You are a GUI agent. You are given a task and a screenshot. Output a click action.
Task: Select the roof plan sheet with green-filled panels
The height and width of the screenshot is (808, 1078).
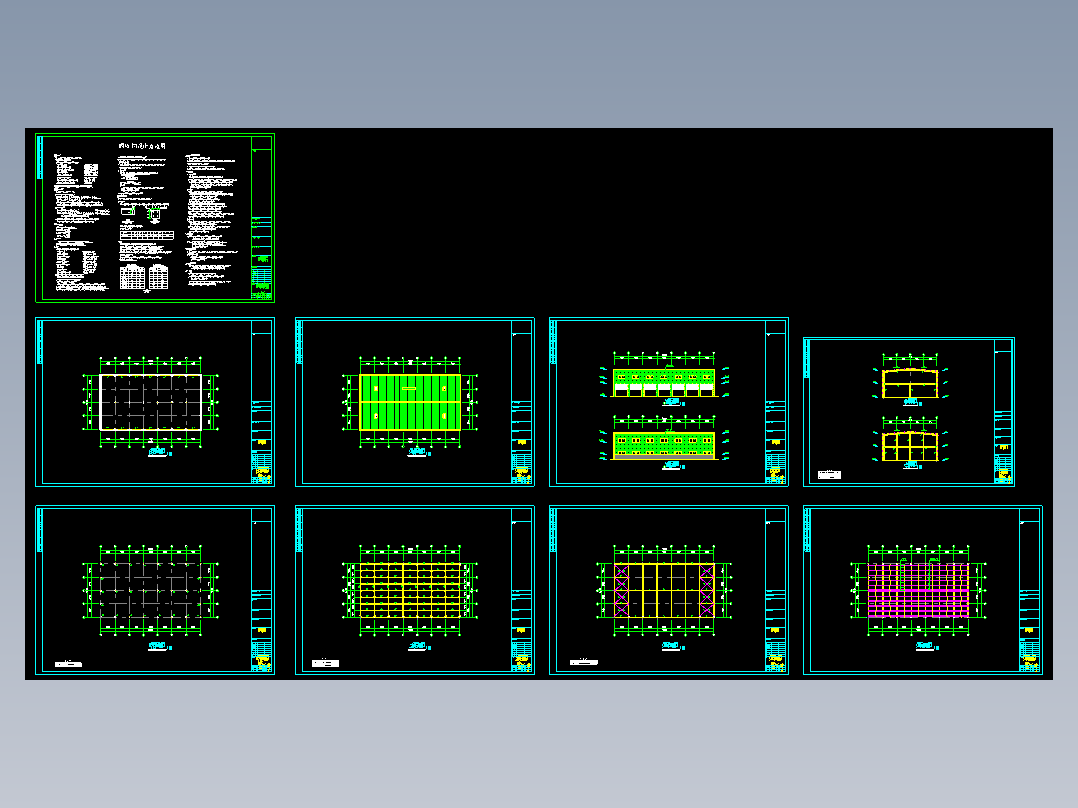pos(415,402)
